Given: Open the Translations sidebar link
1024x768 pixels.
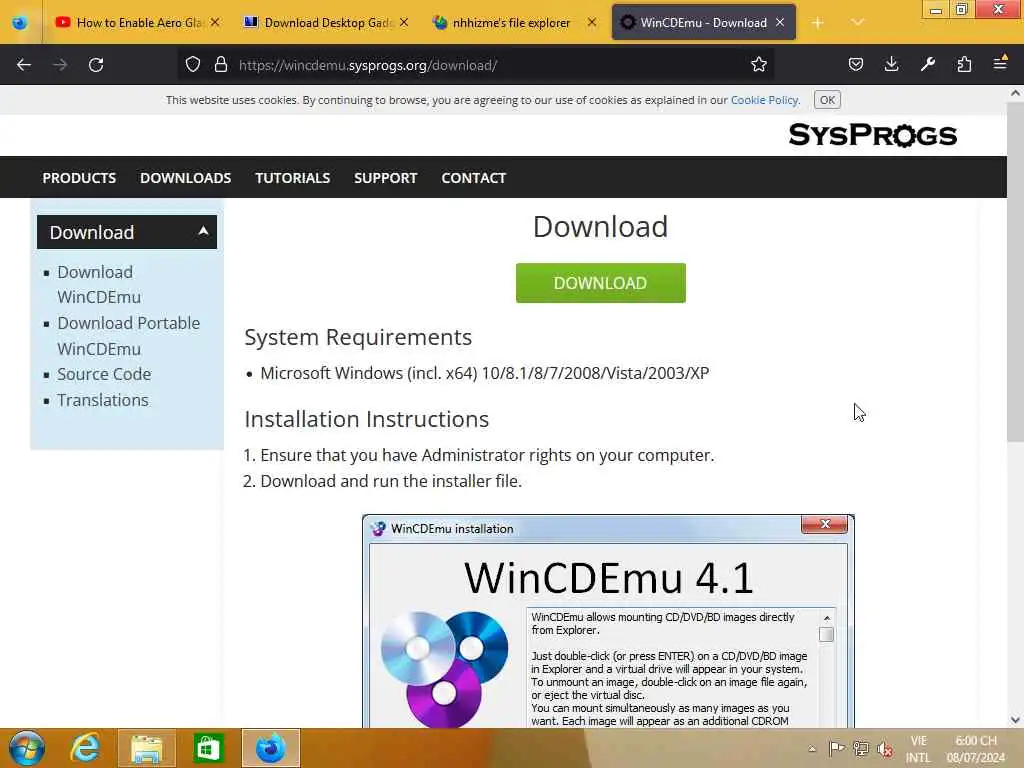Looking at the screenshot, I should (103, 400).
